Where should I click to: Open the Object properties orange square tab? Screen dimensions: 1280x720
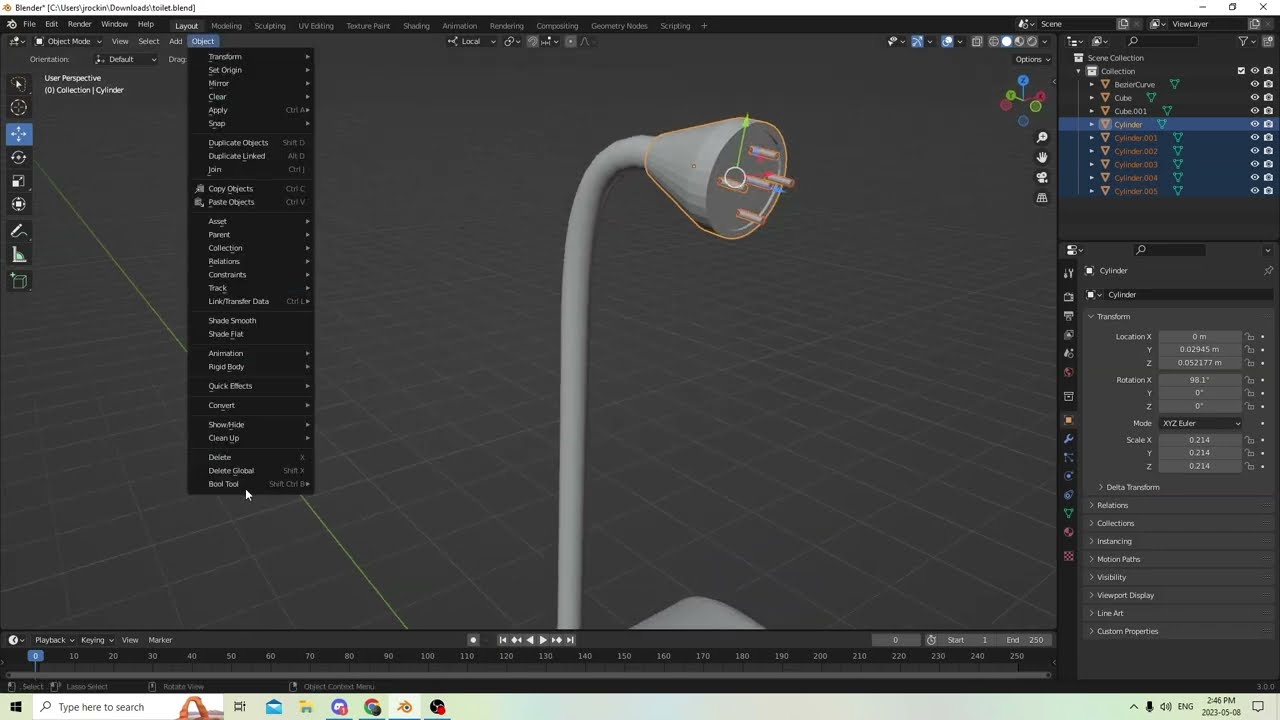(x=1068, y=420)
